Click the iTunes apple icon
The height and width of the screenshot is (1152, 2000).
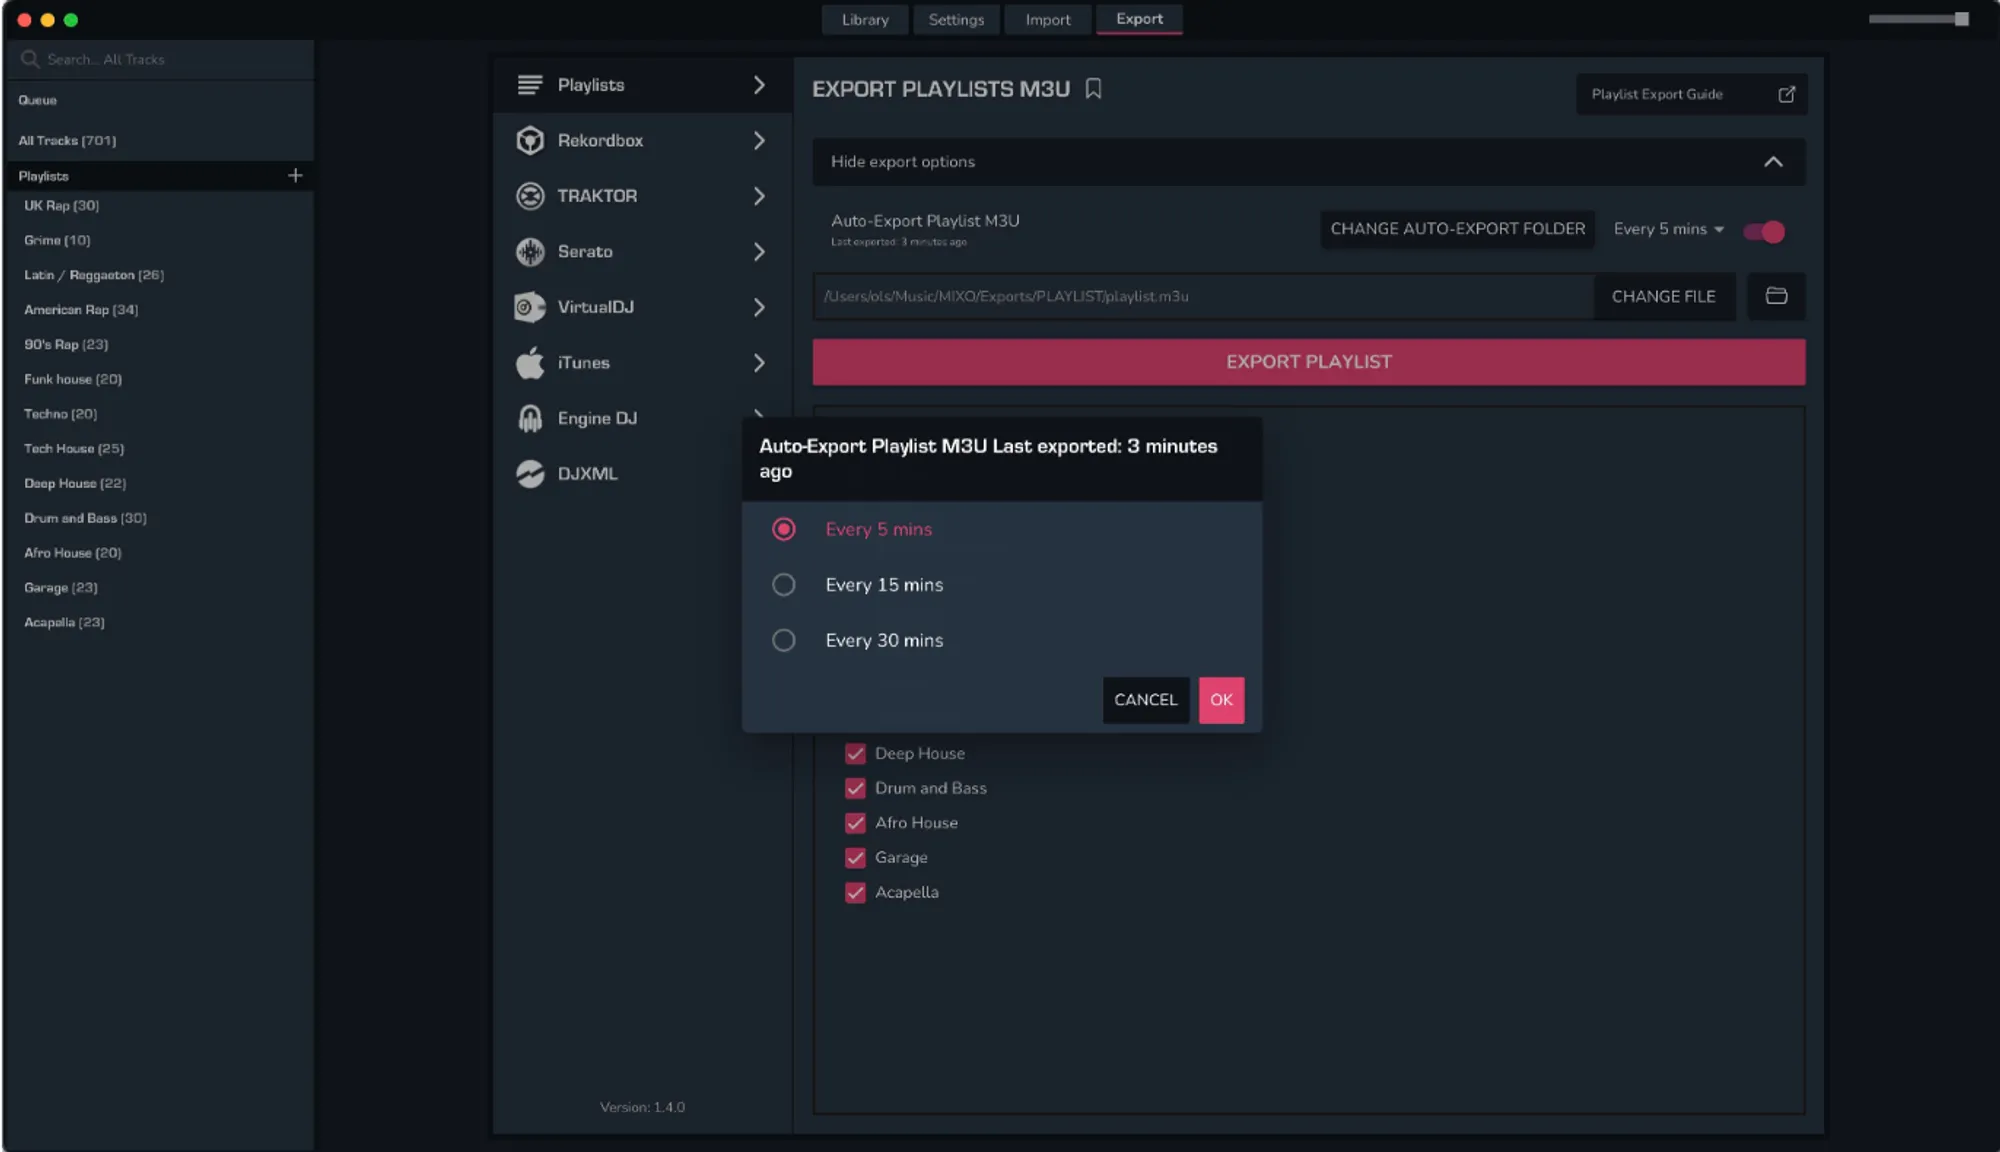point(529,363)
